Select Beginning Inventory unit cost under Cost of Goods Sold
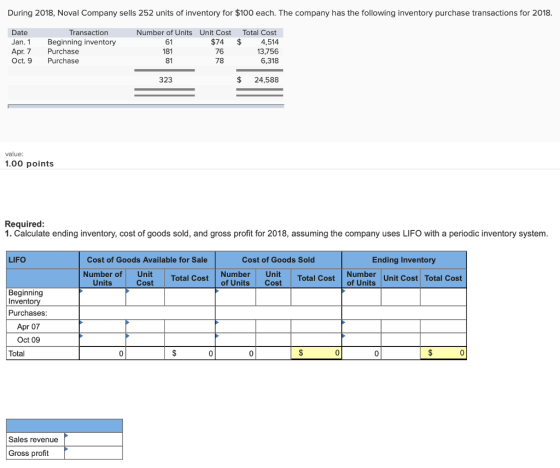Screen dimensions: 560x468 pyautogui.click(x=273, y=297)
